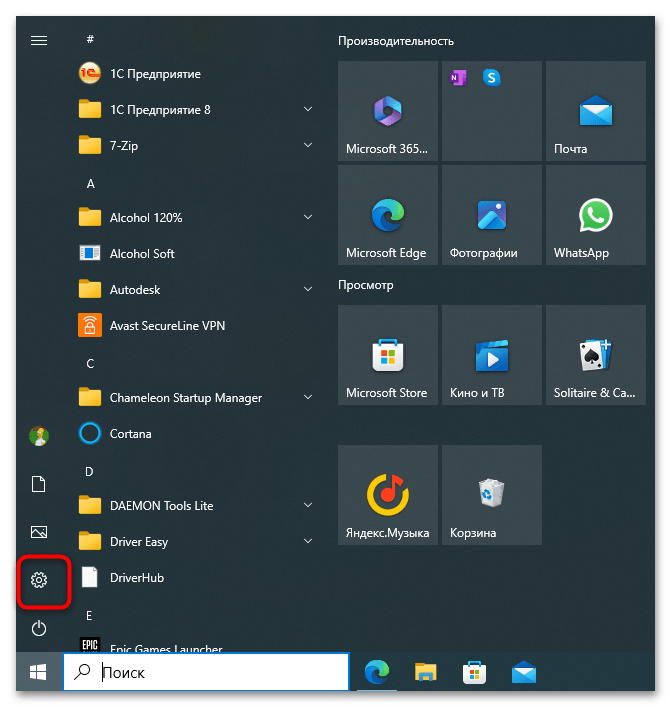Open Яндекс.Музыка tile
The width and height of the screenshot is (671, 707).
[388, 495]
